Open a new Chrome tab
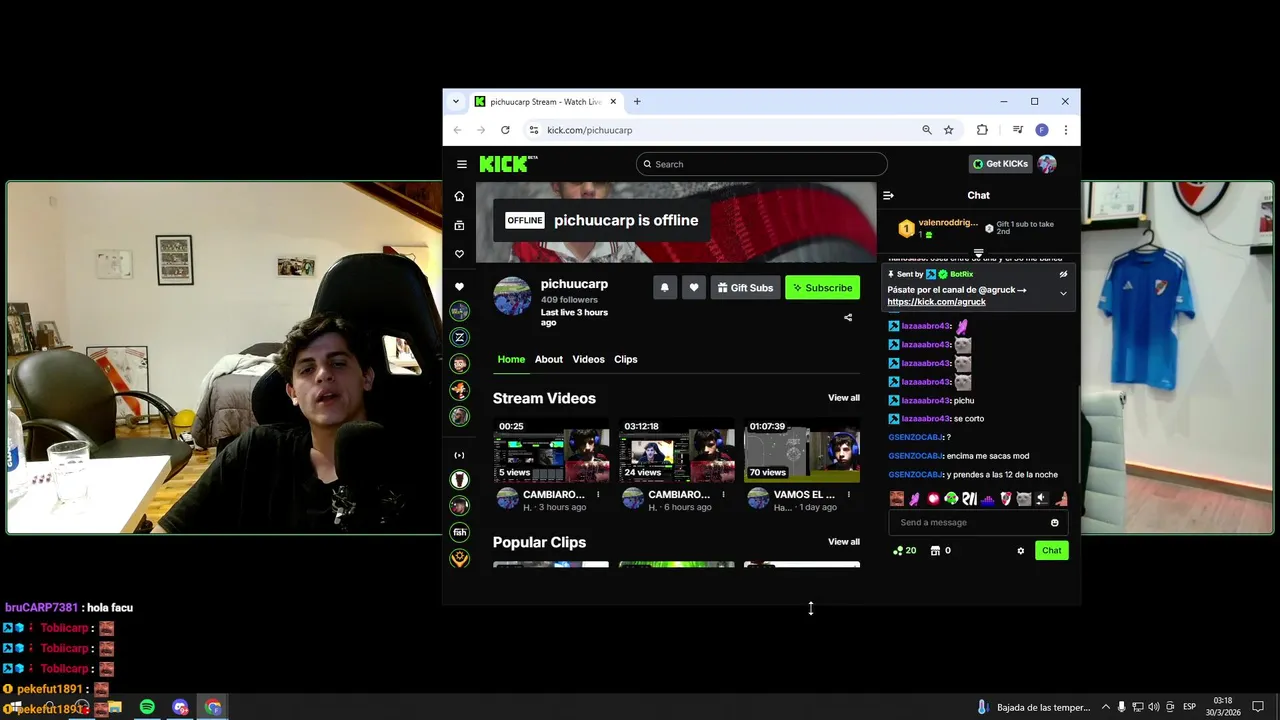The image size is (1280, 720). pos(637,101)
